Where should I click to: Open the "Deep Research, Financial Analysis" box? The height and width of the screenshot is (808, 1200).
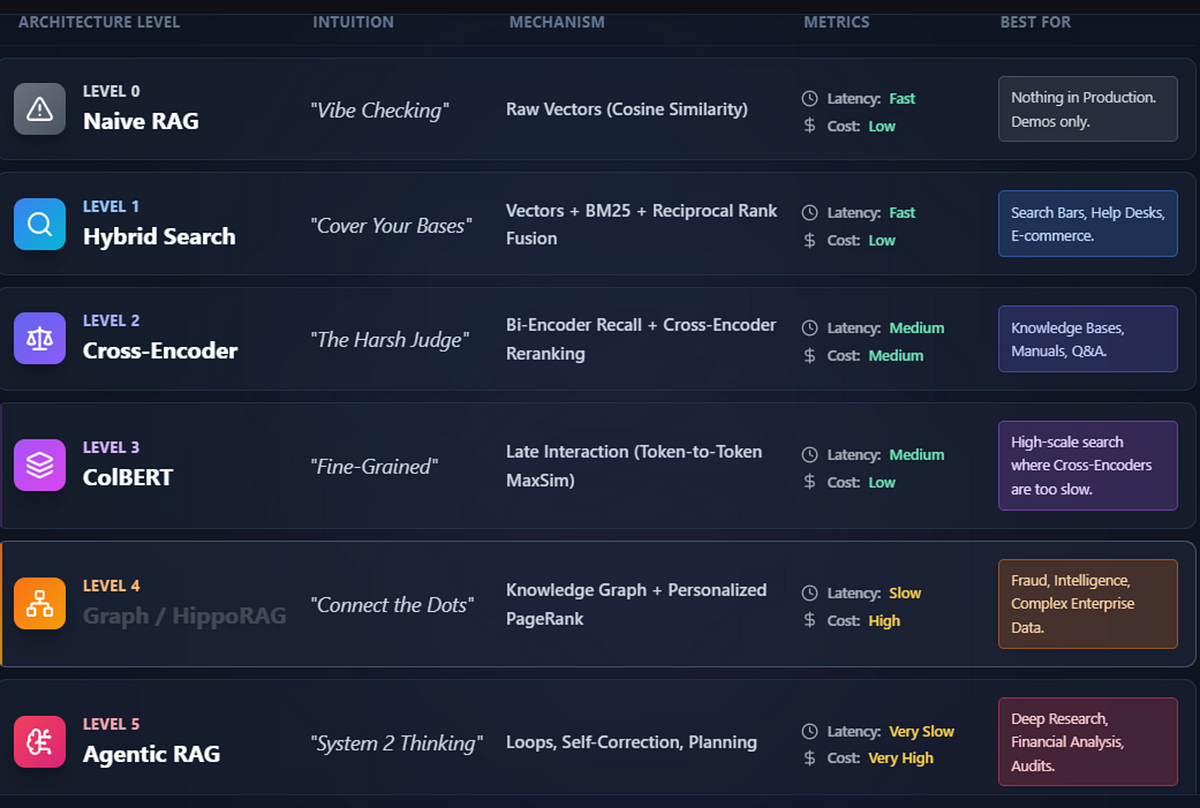pyautogui.click(x=1088, y=742)
